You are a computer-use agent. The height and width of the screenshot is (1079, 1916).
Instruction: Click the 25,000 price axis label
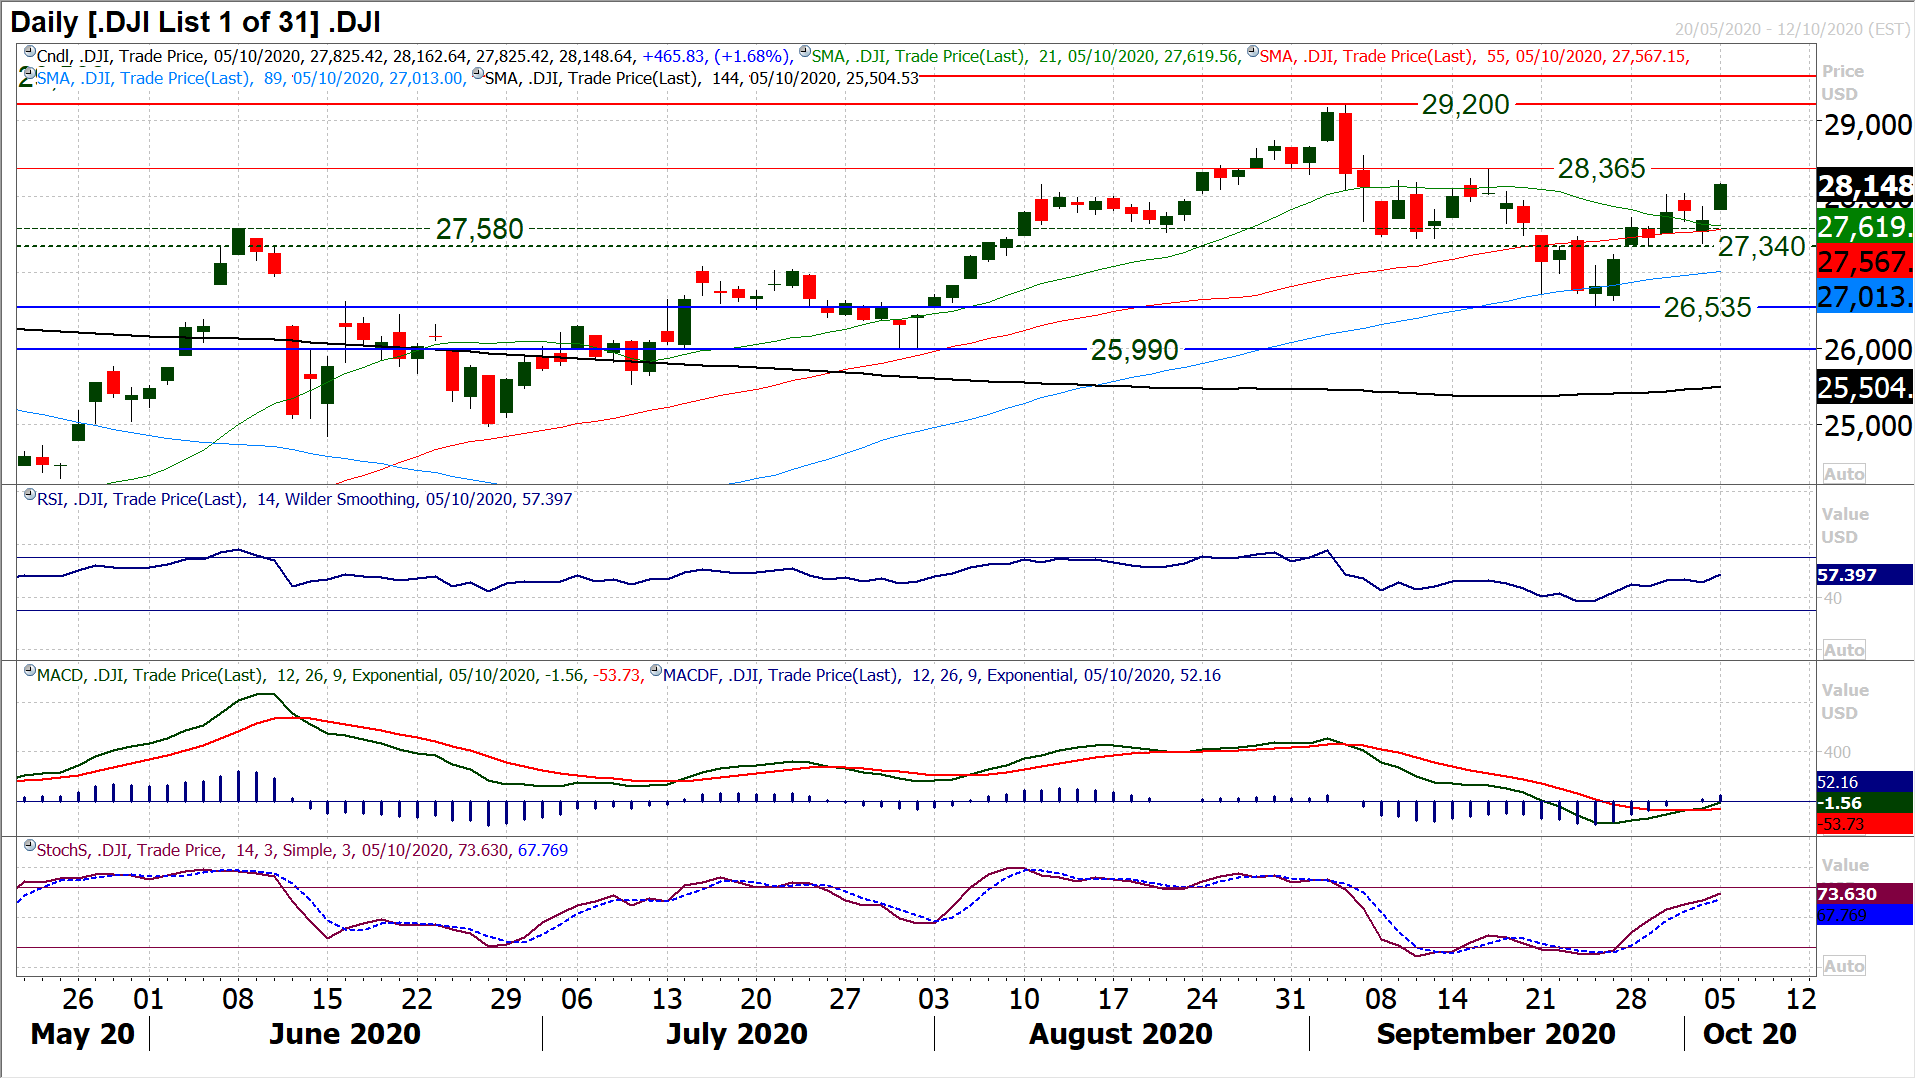click(1867, 426)
